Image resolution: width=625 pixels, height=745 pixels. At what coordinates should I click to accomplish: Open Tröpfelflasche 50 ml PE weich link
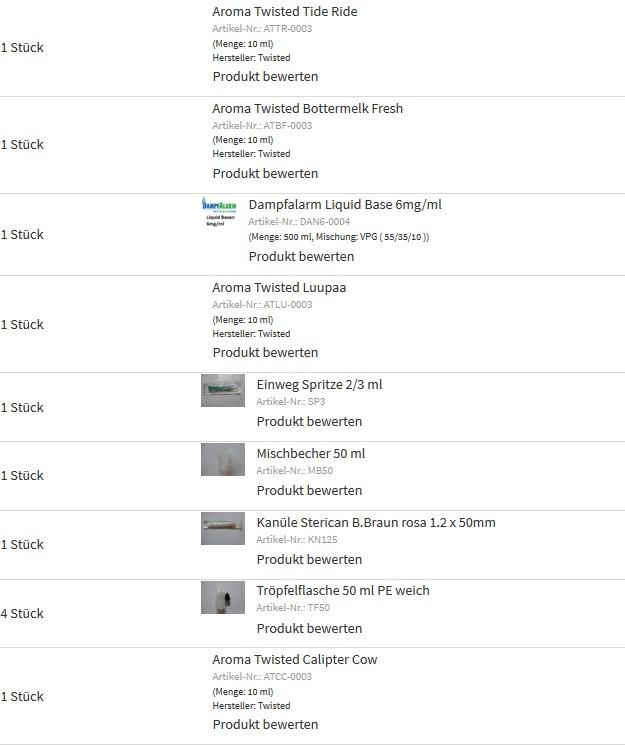(343, 590)
